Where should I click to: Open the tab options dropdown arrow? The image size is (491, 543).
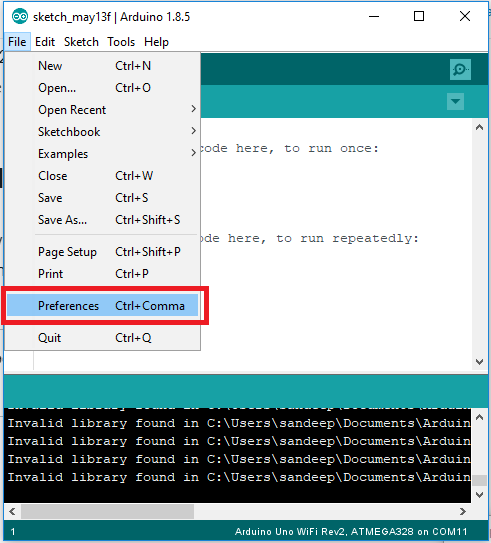455,101
